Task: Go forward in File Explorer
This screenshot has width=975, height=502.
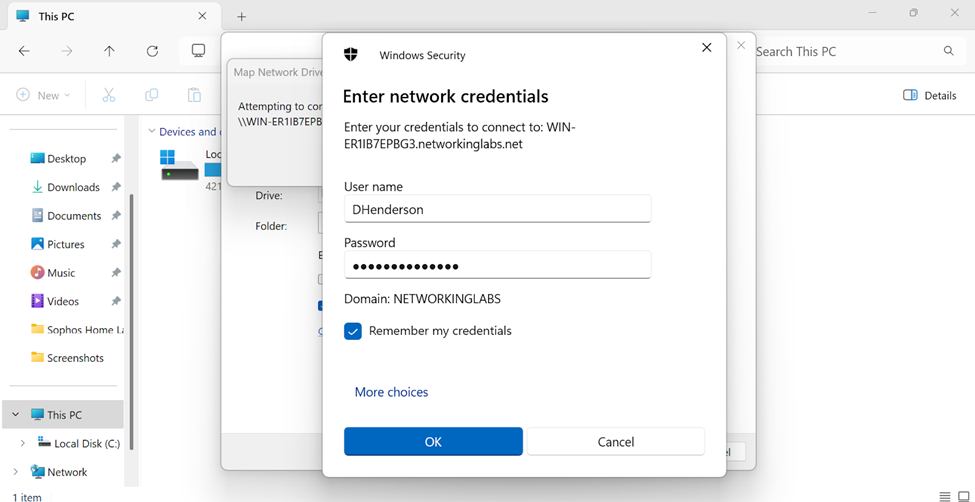Action: [67, 51]
